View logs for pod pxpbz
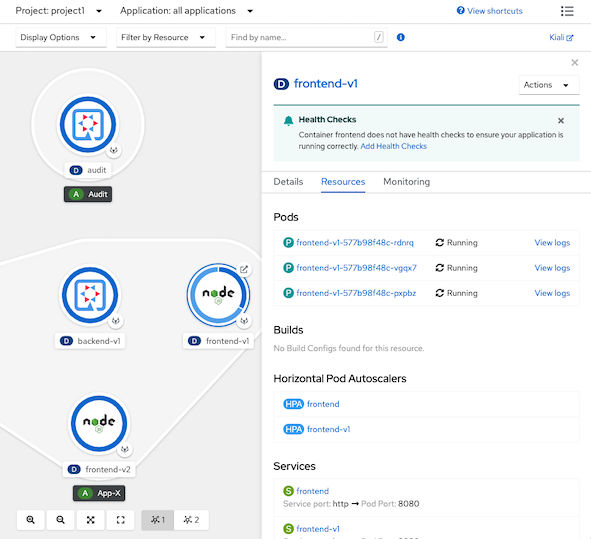Viewport: 591px width, 539px height. [x=552, y=293]
